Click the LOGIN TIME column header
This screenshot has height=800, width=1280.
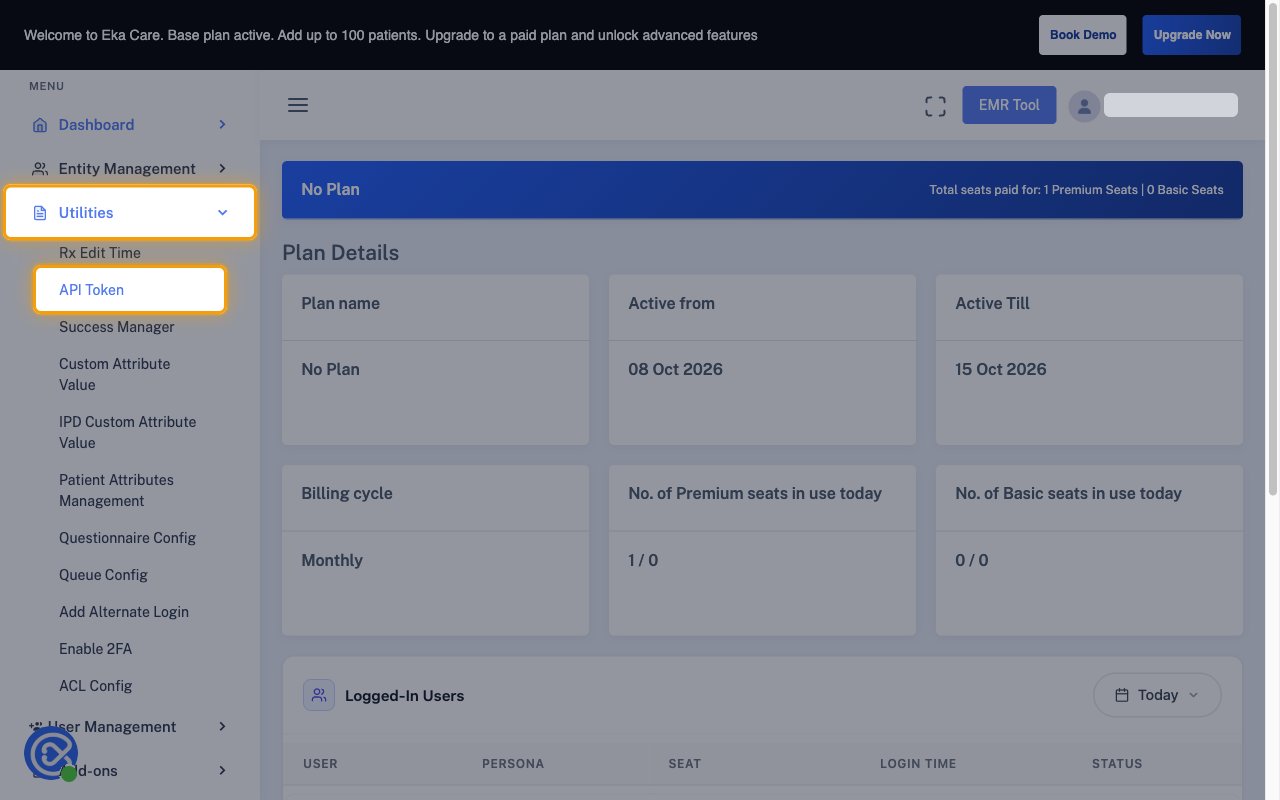[x=918, y=764]
